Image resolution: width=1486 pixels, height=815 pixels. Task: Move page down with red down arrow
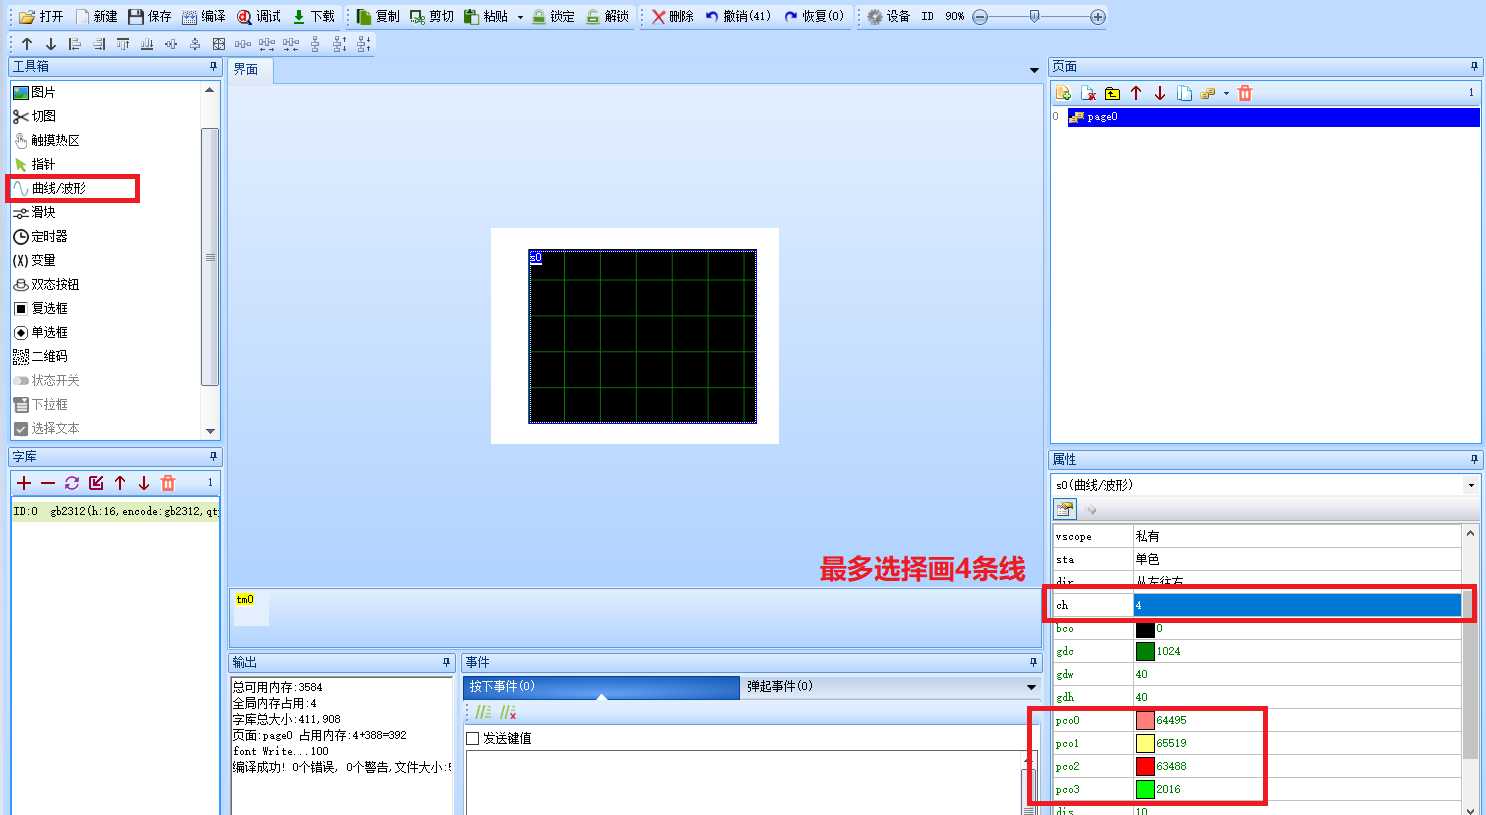tap(1160, 93)
